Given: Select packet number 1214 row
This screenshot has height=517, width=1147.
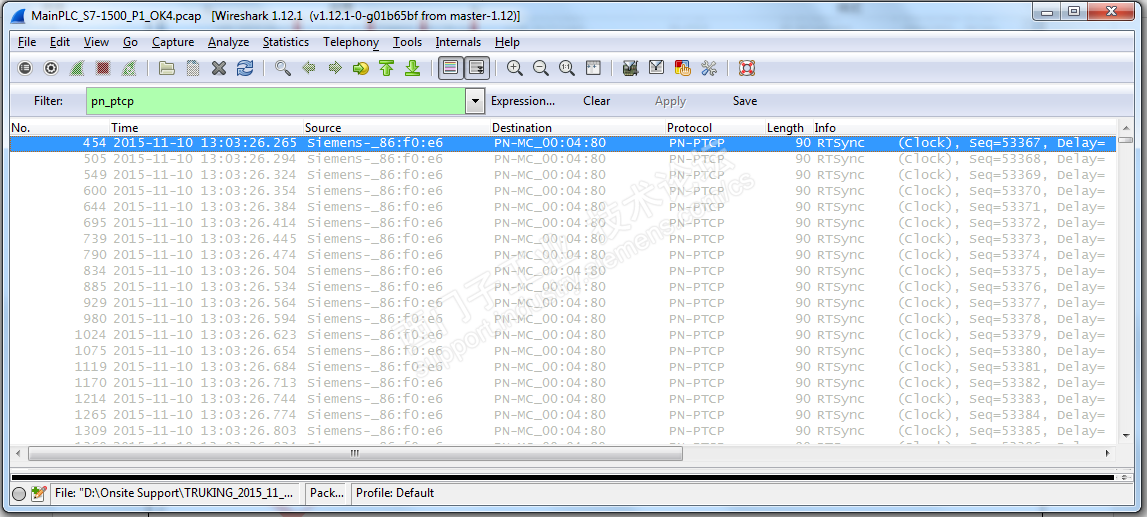Looking at the screenshot, I should tap(563, 399).
